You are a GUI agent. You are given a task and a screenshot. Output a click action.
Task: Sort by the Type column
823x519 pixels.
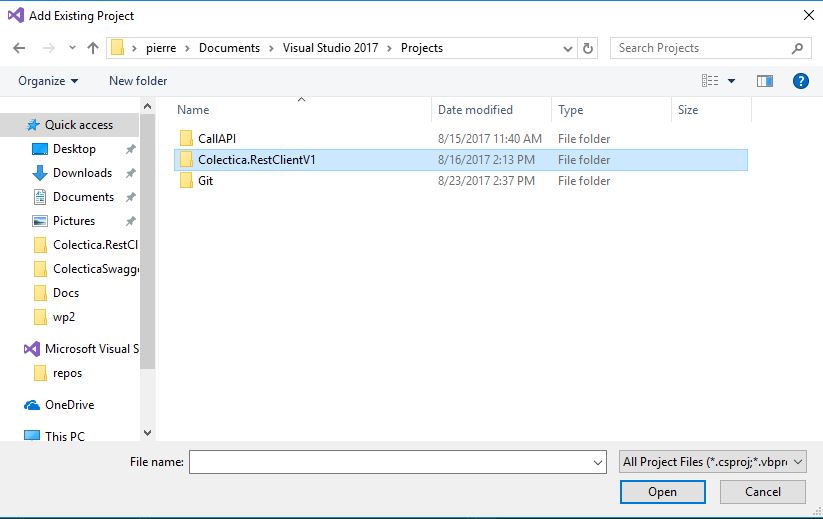571,110
